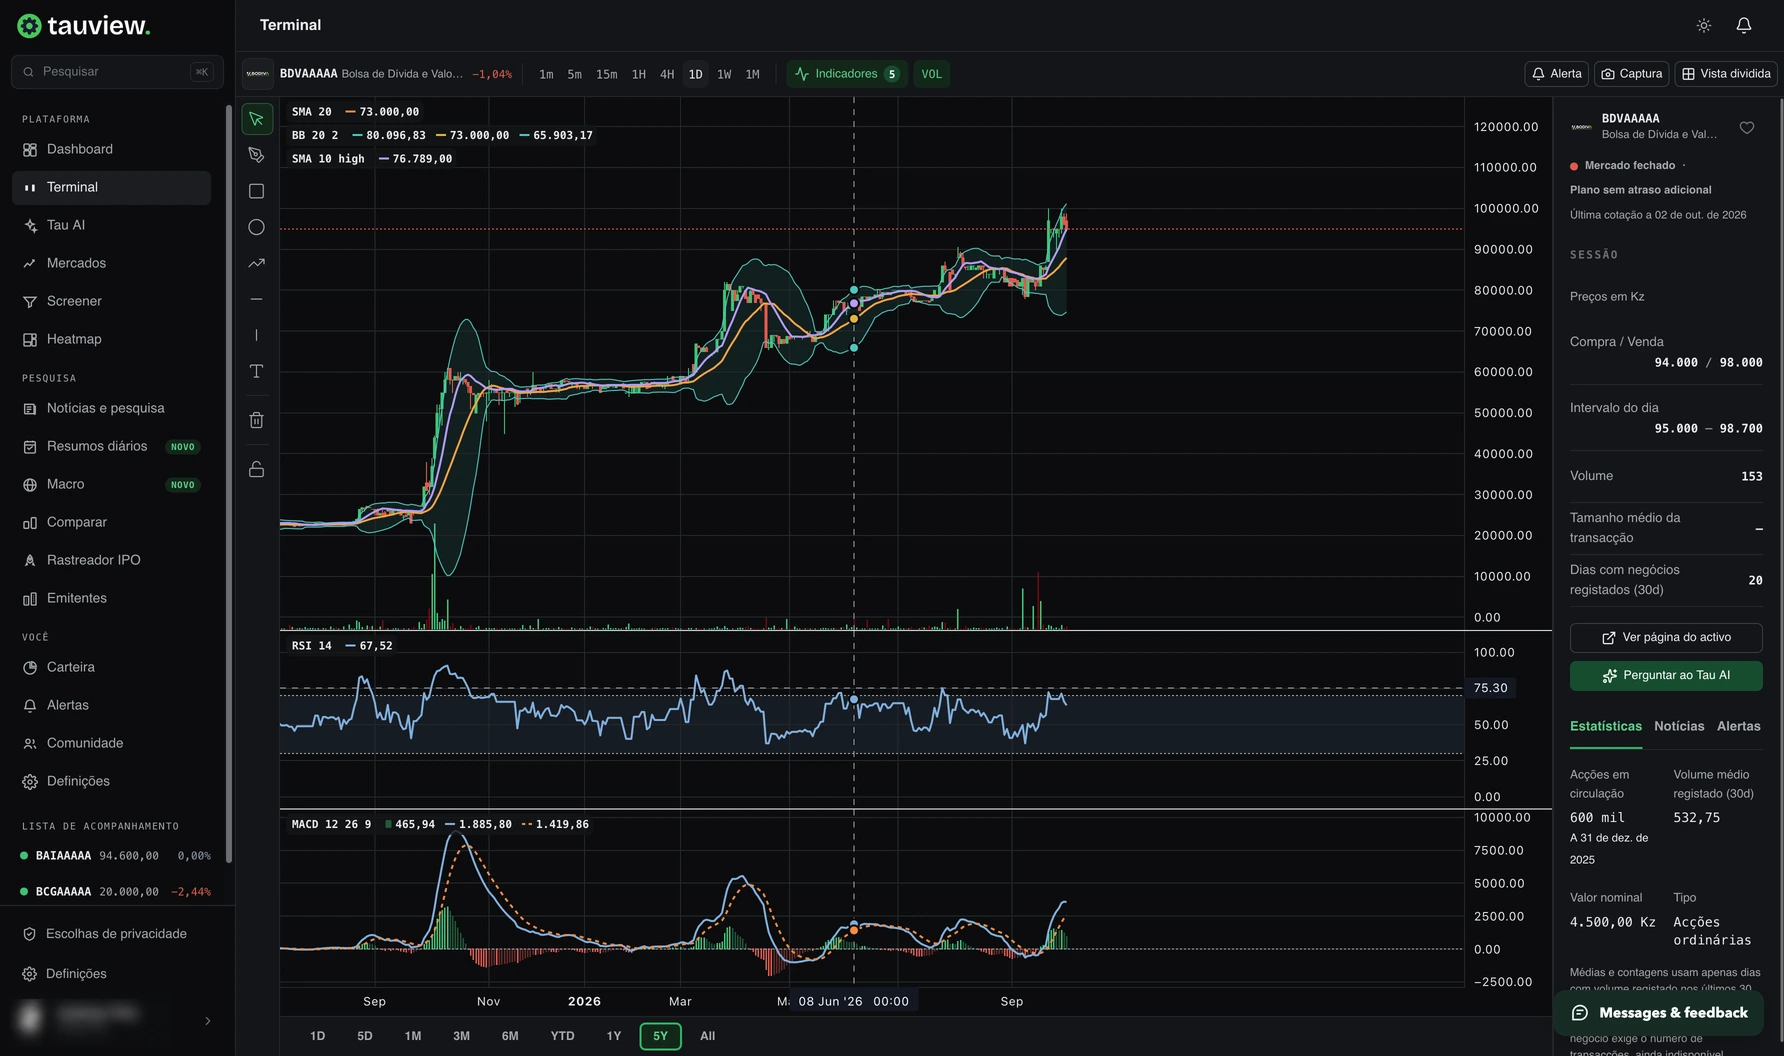Viewport: 1784px width, 1056px height.
Task: Click the unlock drawings padlock icon
Action: coord(257,469)
